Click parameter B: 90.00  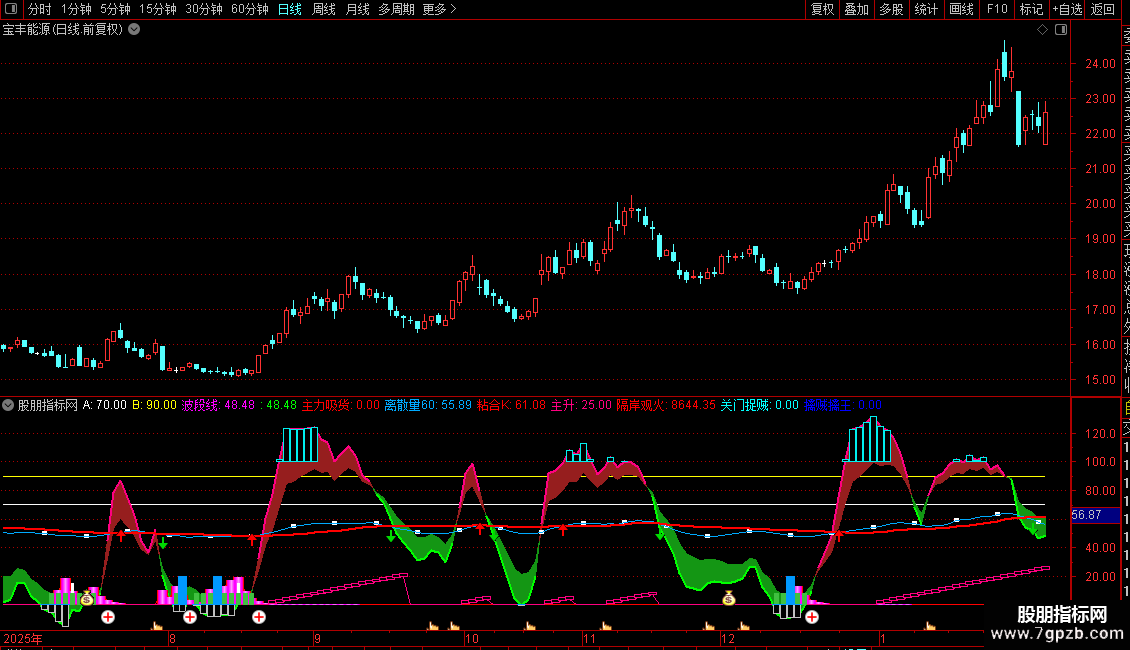[x=154, y=405]
